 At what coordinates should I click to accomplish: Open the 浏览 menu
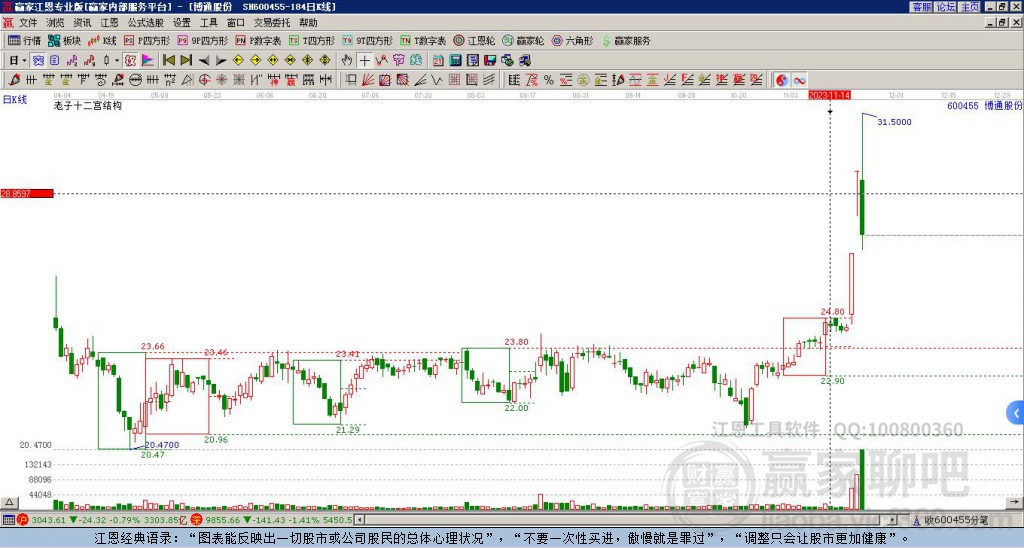pyautogui.click(x=56, y=23)
